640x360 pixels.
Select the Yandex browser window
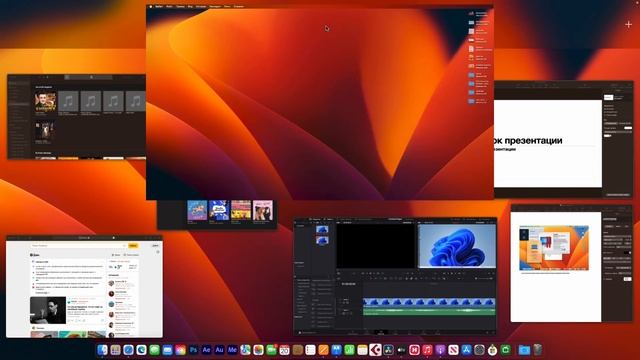pyautogui.click(x=84, y=287)
